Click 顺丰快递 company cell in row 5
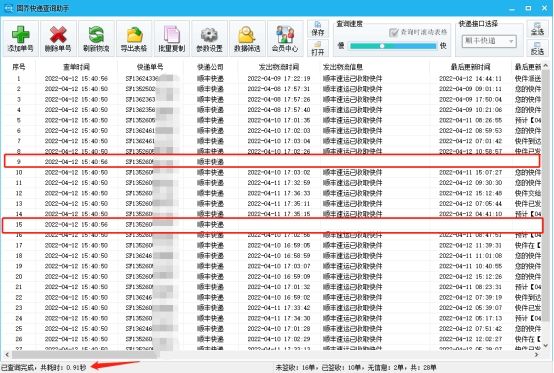 coord(210,120)
